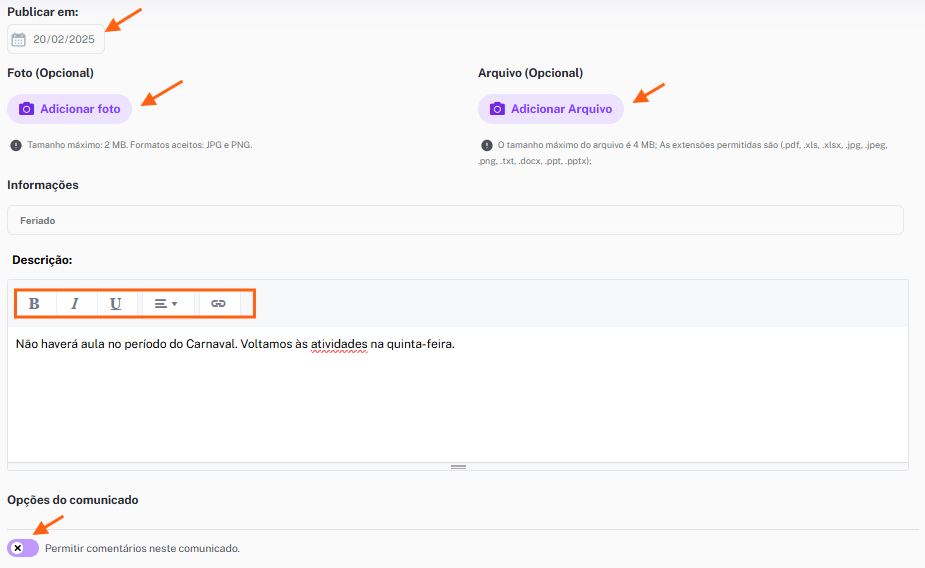Viewport: 925px width, 568px height.
Task: Click the camera icon on Adicionar foto
Action: [x=27, y=109]
